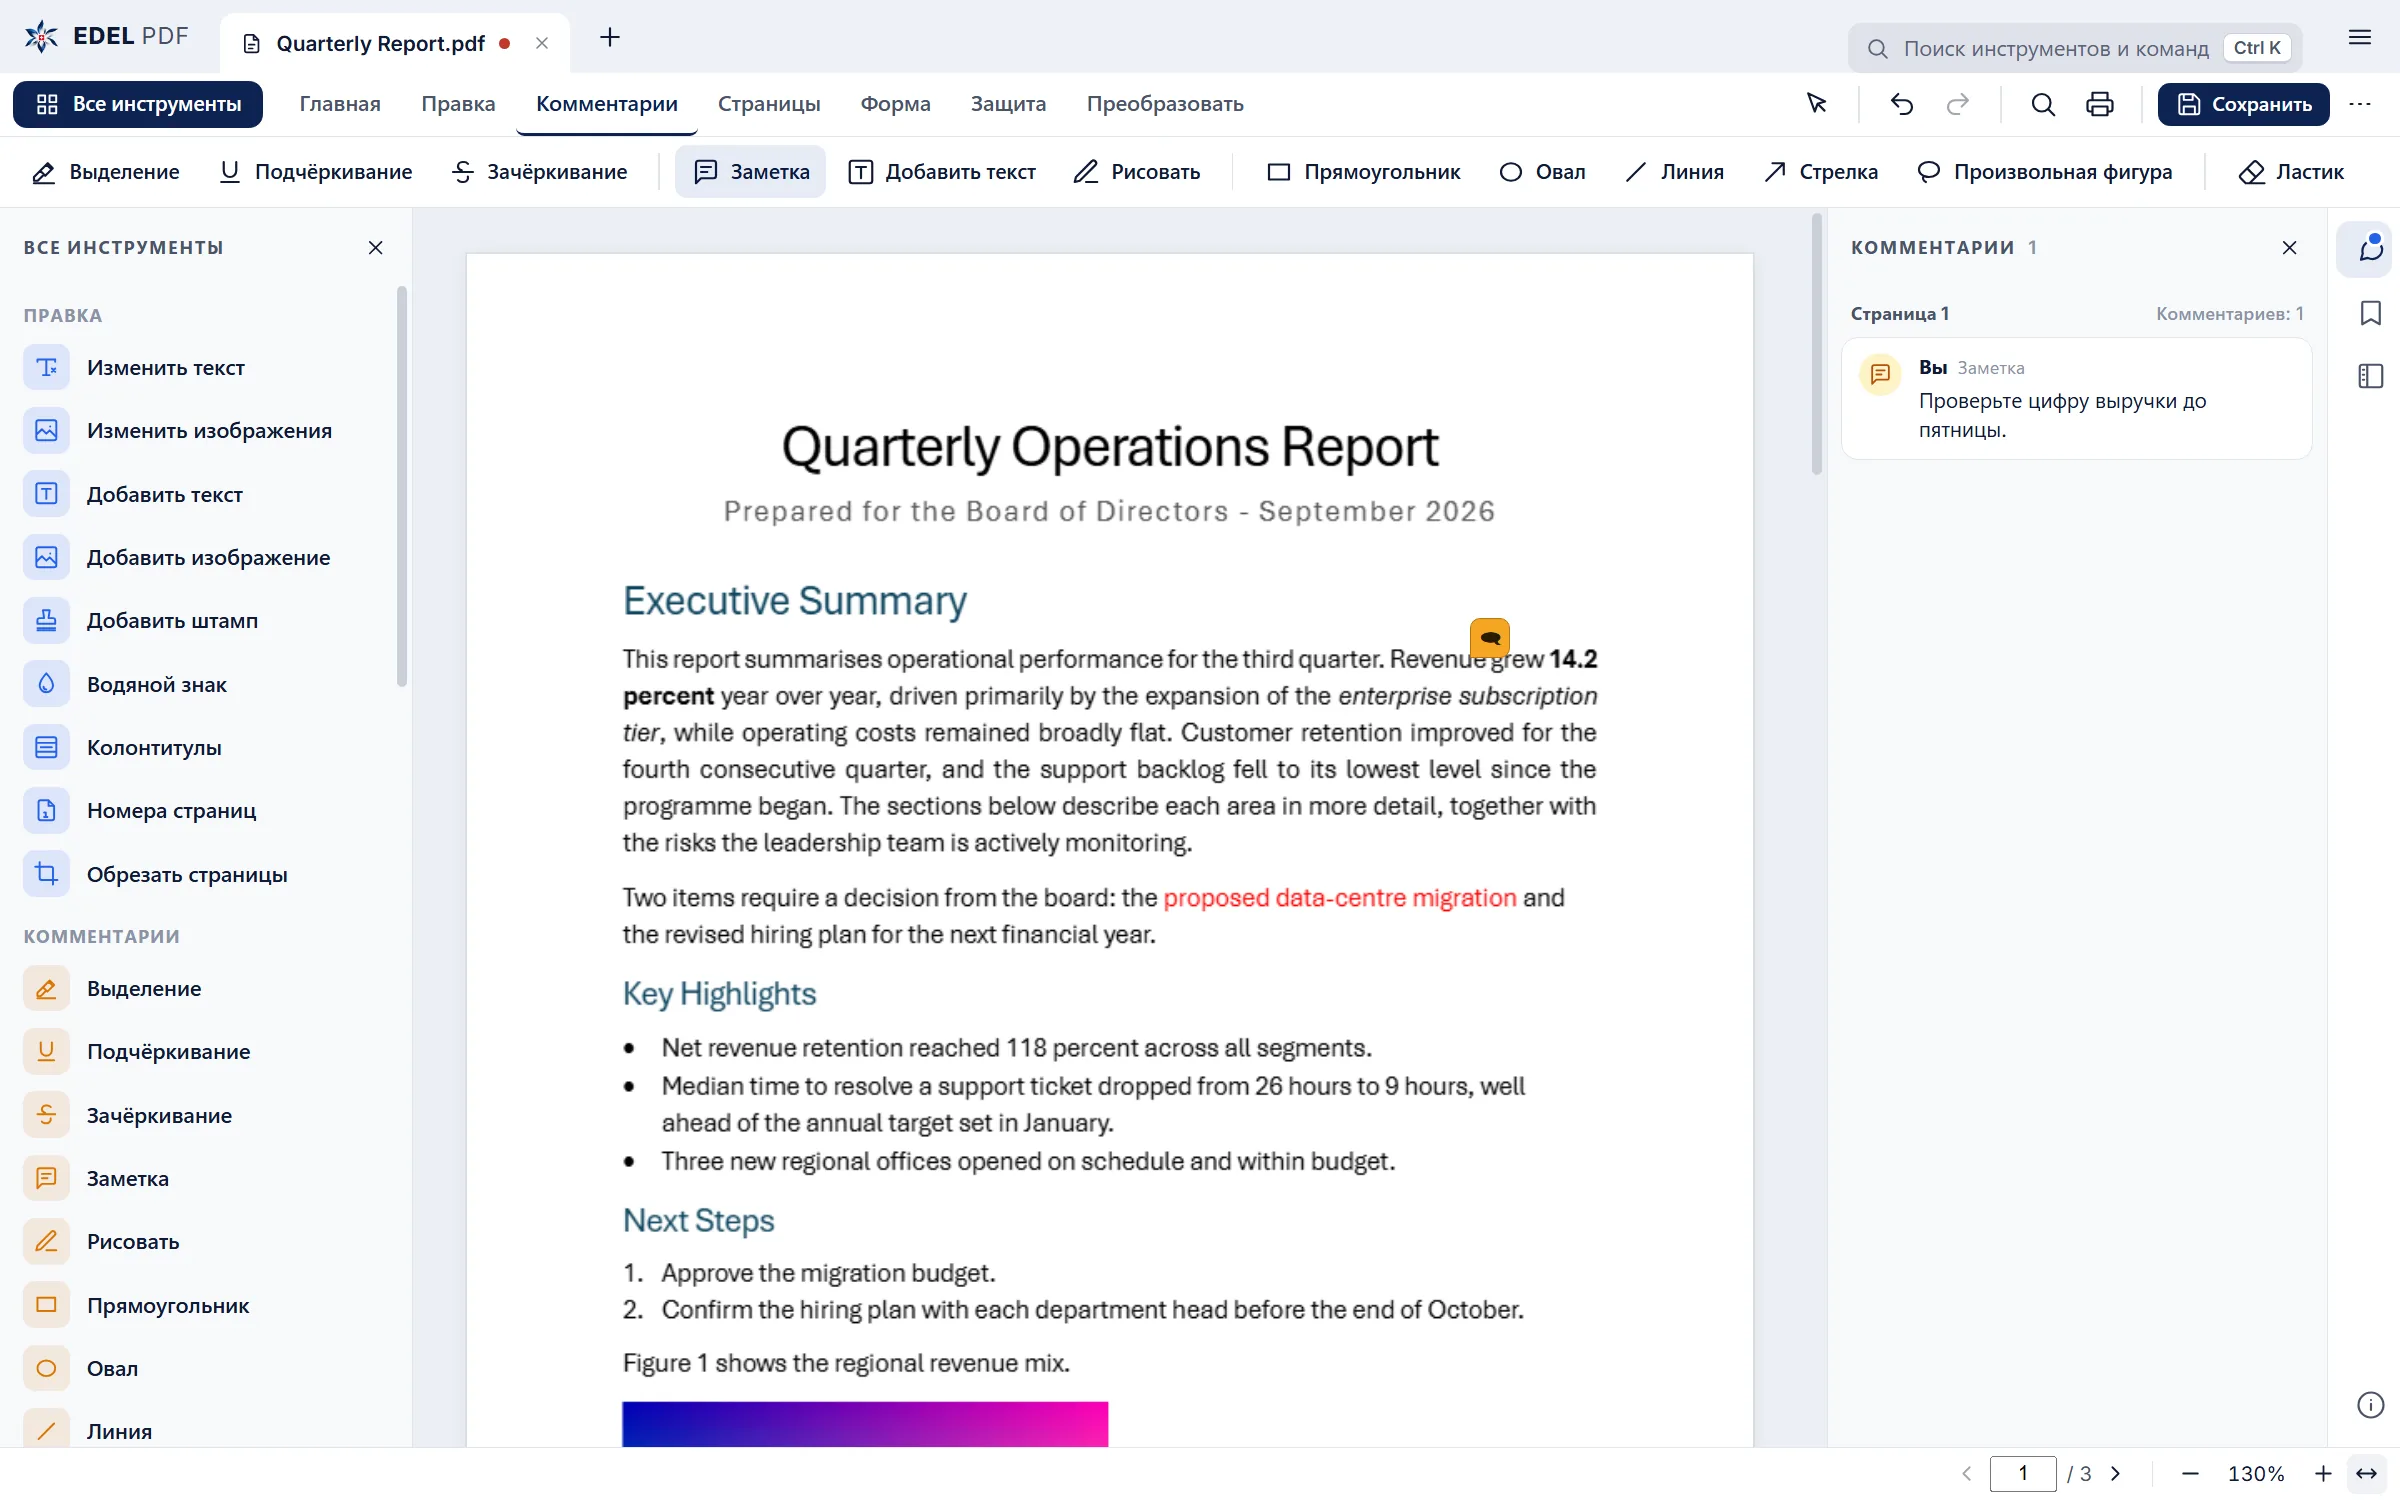Click the print icon
This screenshot has height=1500, width=2400.
click(x=2100, y=104)
